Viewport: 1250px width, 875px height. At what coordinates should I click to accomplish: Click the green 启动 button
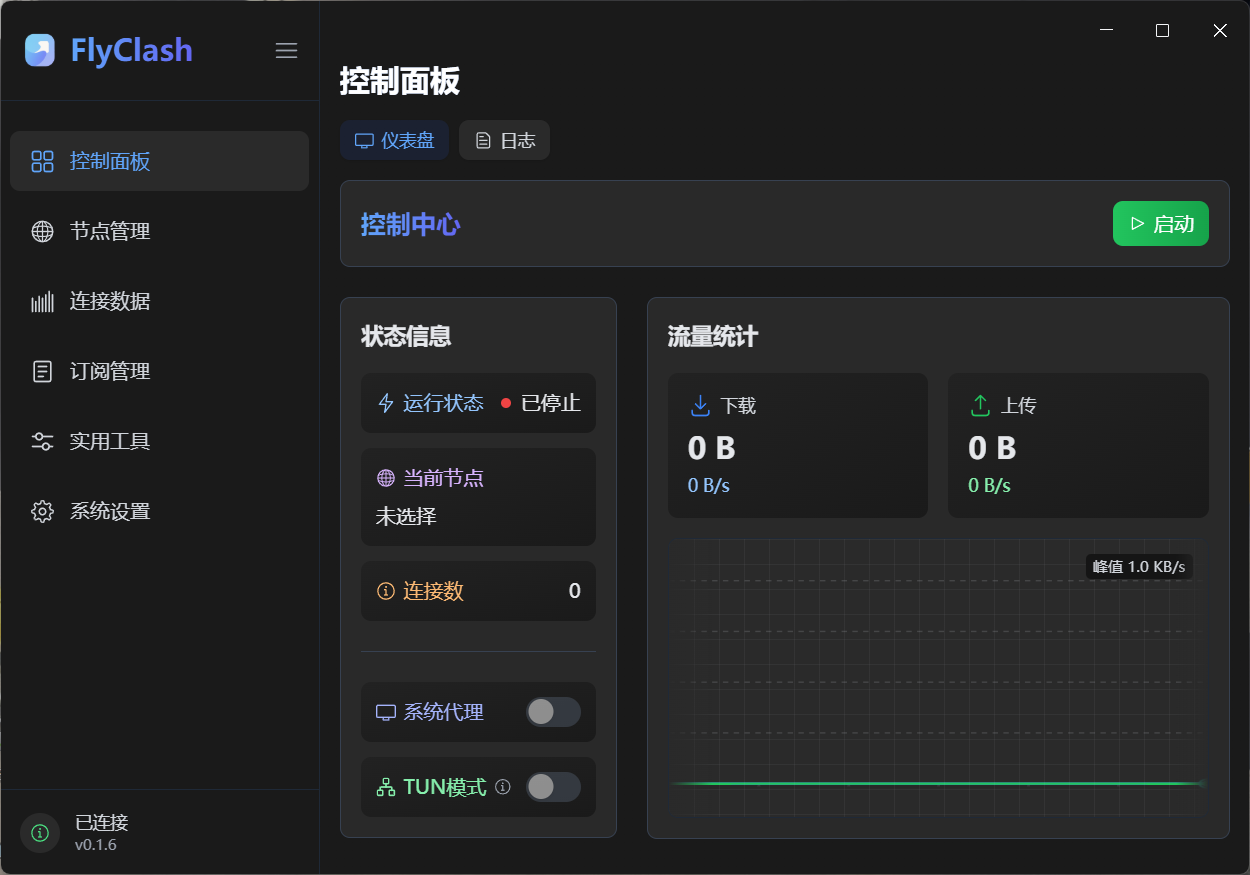[1161, 224]
